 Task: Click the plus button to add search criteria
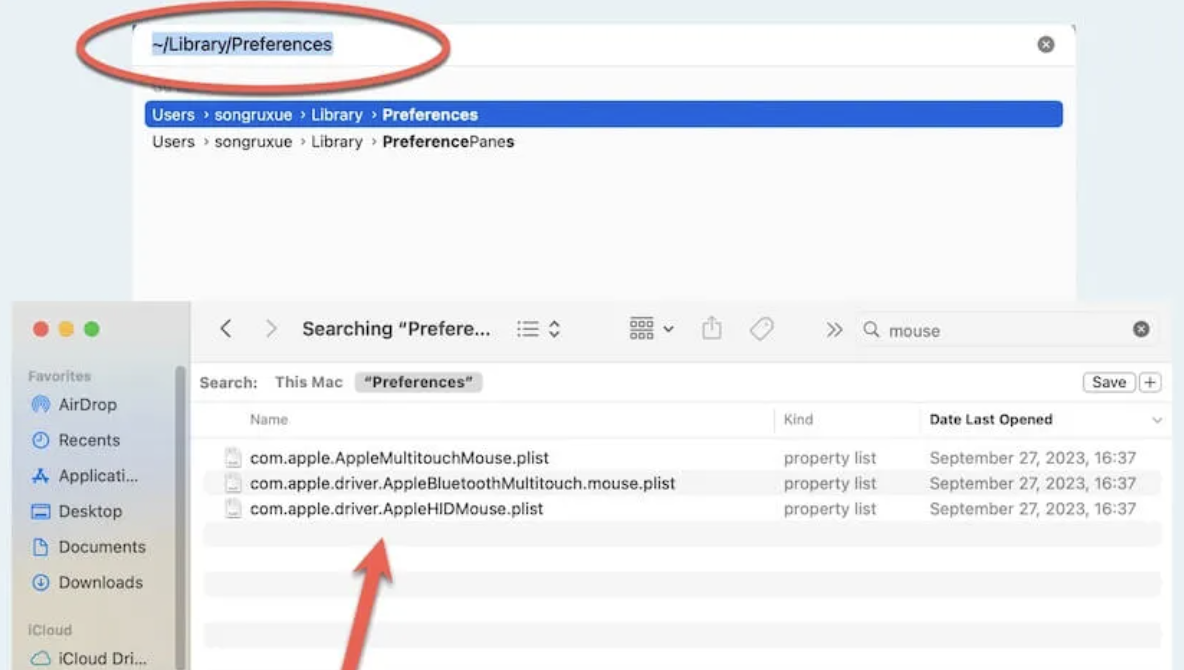coord(1148,381)
